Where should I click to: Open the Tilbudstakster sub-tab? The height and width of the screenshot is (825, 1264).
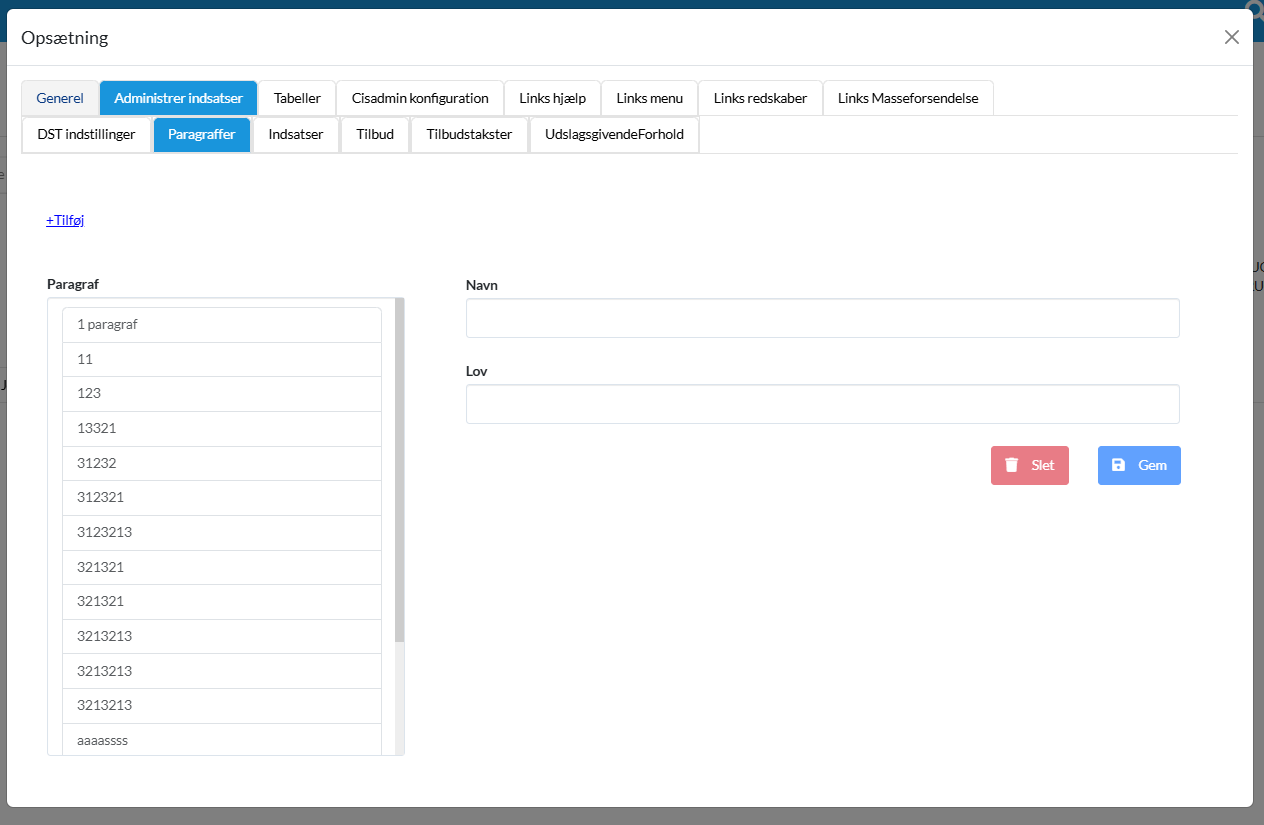coord(469,134)
